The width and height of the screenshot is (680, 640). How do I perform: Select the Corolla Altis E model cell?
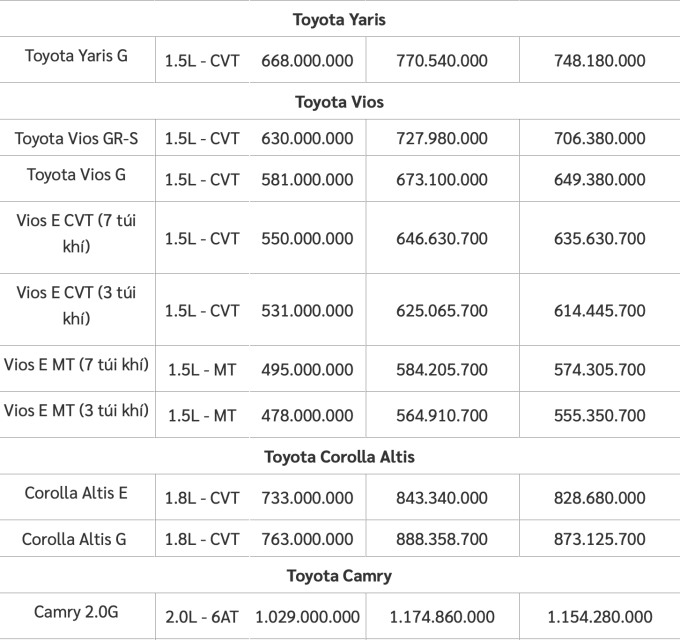tap(77, 494)
